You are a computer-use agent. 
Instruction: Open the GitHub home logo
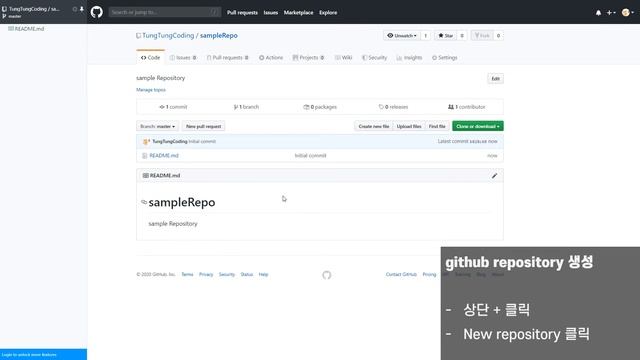[97, 12]
